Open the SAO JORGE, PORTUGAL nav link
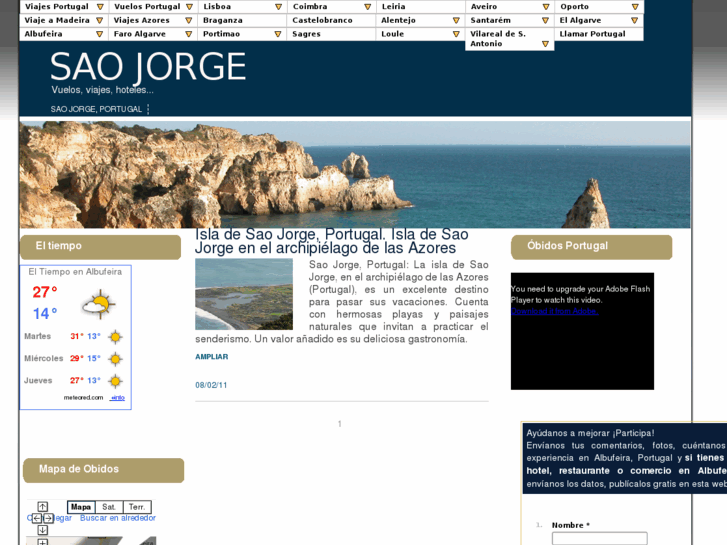727x545 pixels. (x=96, y=109)
